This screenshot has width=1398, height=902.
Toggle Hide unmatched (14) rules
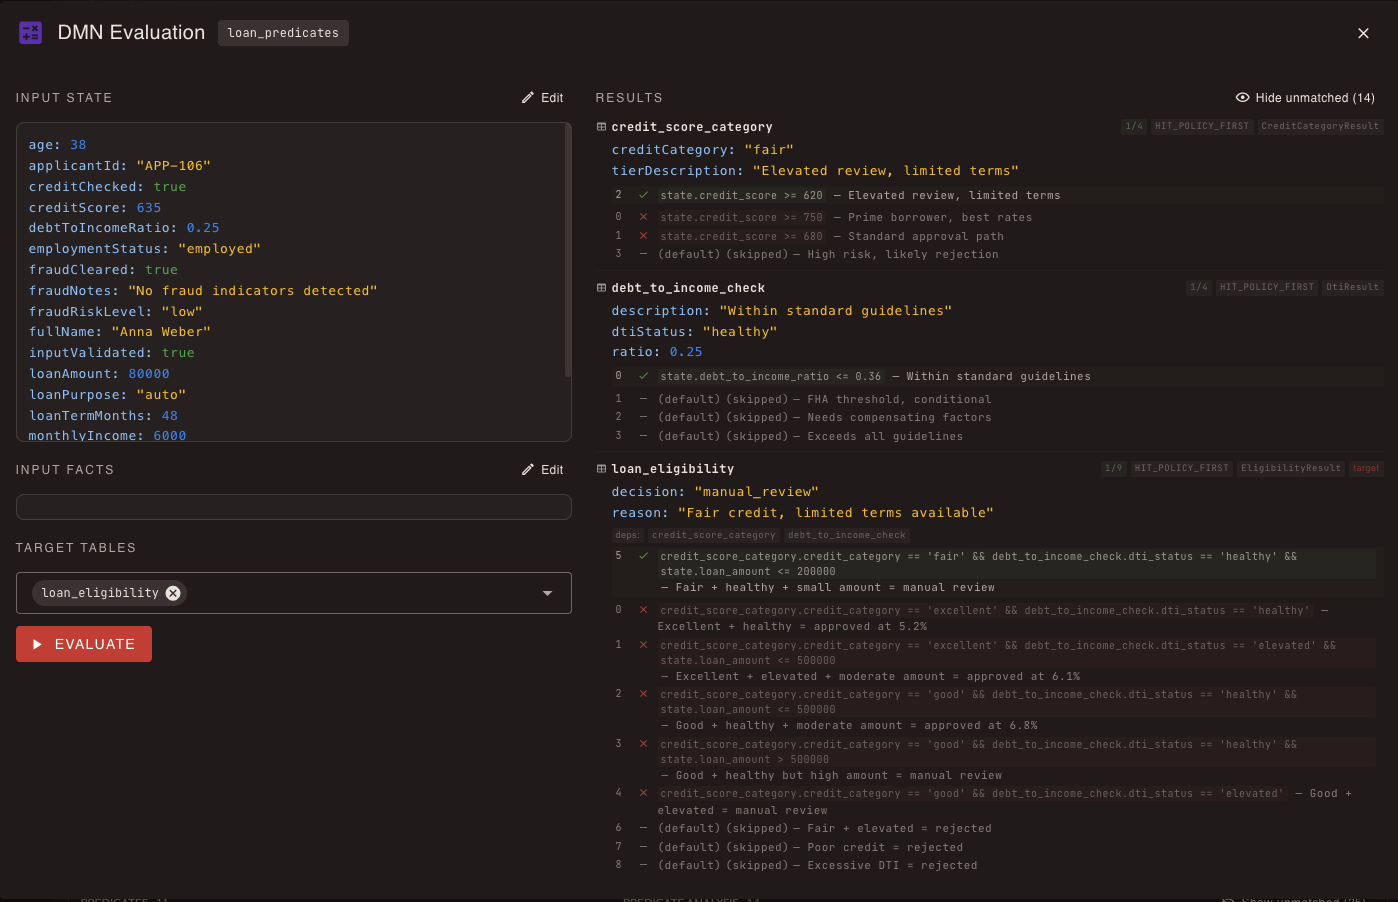pyautogui.click(x=1305, y=98)
